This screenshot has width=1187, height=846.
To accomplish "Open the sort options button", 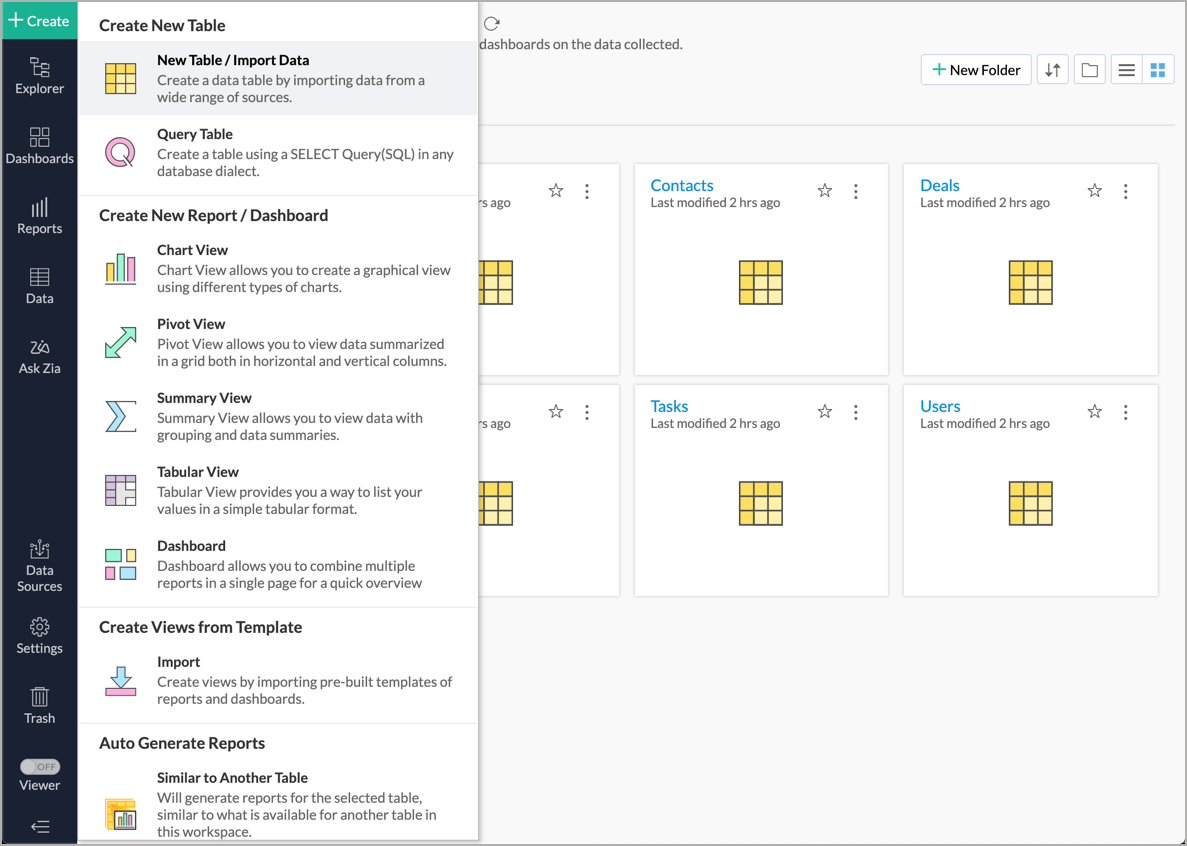I will tap(1053, 70).
